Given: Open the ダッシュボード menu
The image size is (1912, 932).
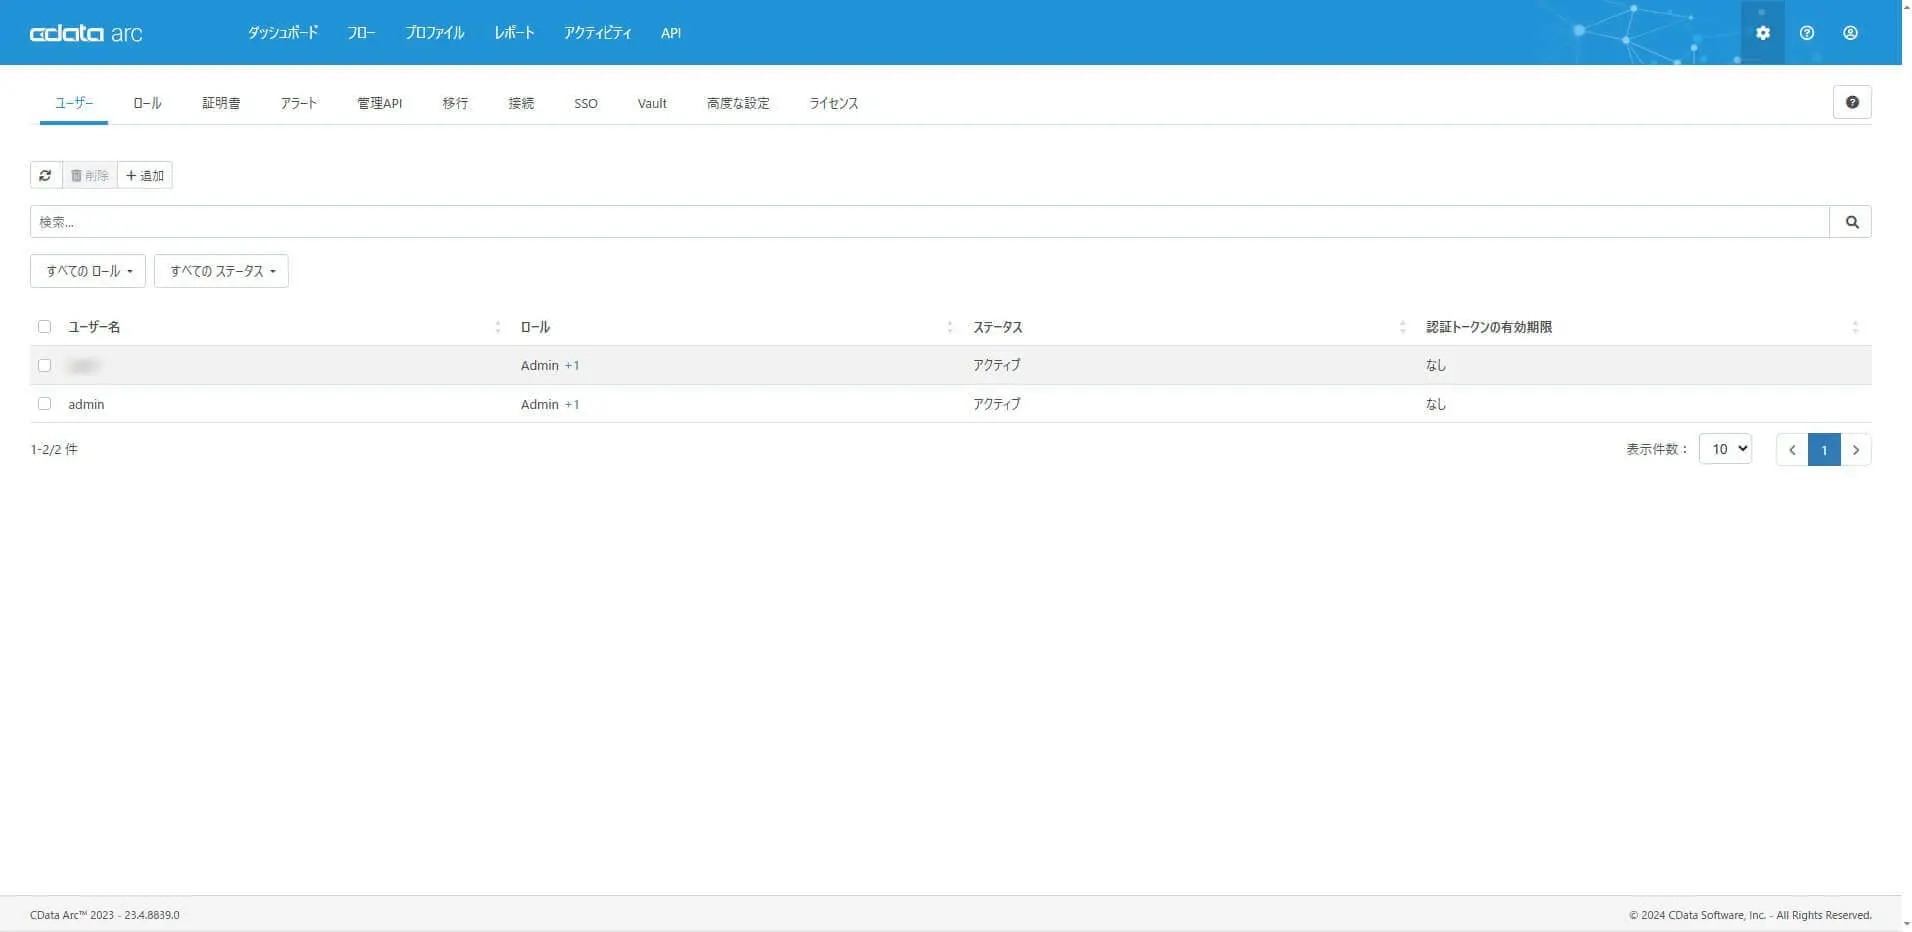Looking at the screenshot, I should click(x=283, y=33).
